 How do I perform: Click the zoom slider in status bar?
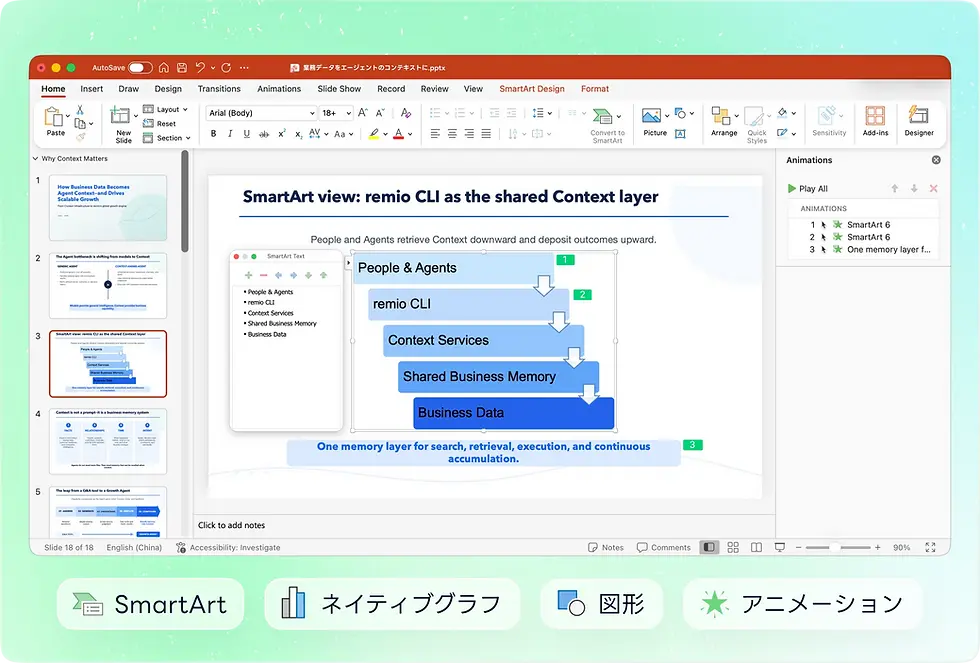click(x=838, y=547)
